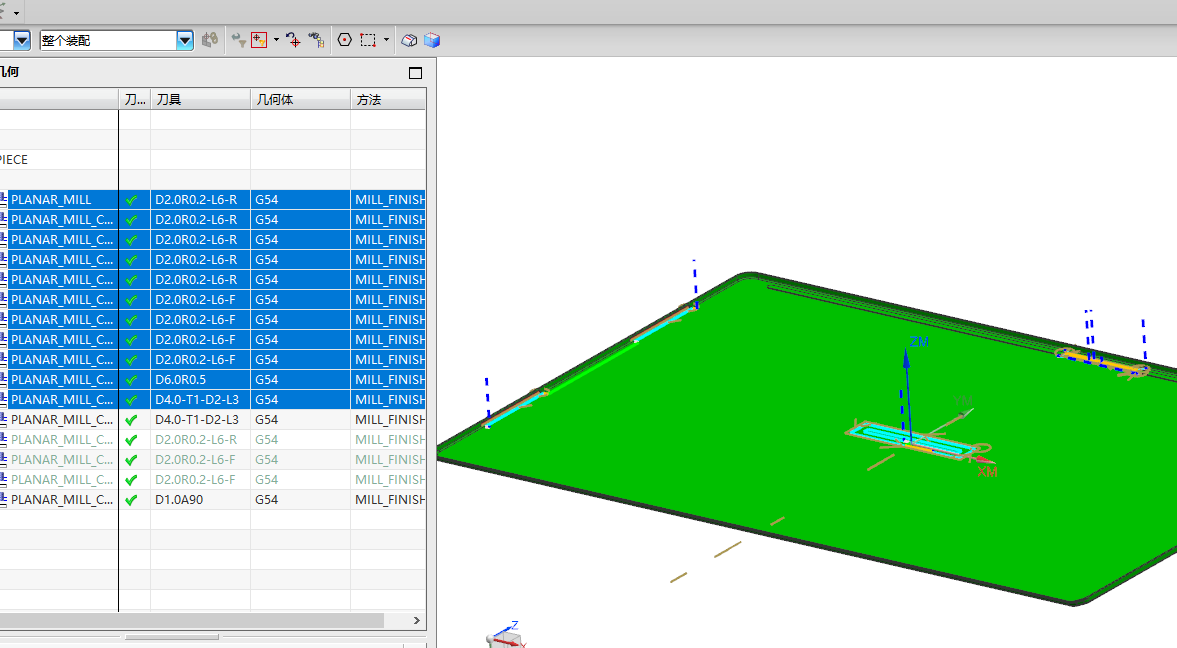Click the 几何体 column header
Image resolution: width=1177 pixels, height=648 pixels.
pyautogui.click(x=300, y=99)
